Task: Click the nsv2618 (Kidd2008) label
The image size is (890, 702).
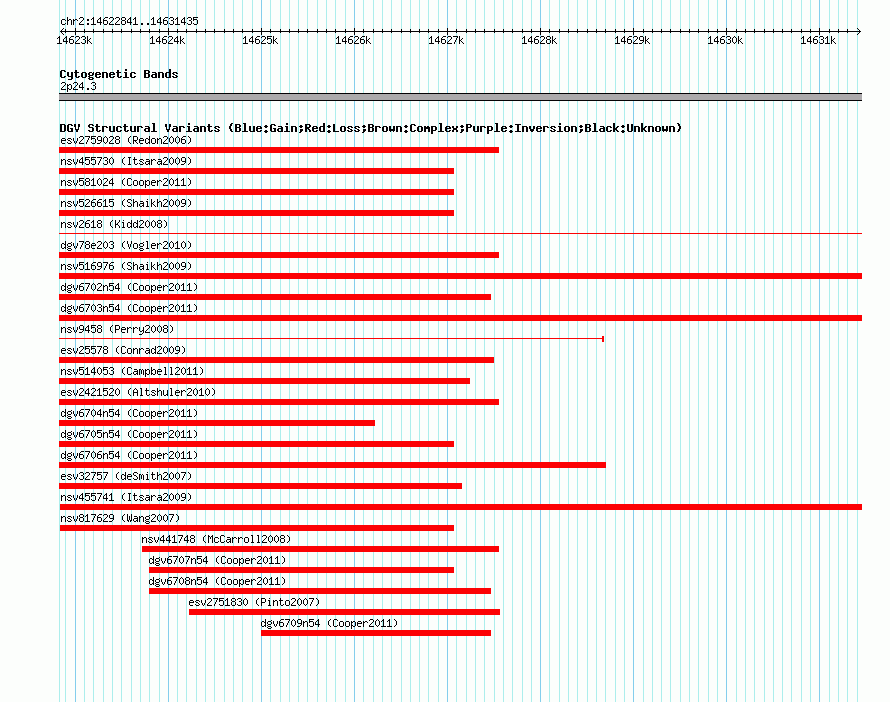Action: coord(114,224)
